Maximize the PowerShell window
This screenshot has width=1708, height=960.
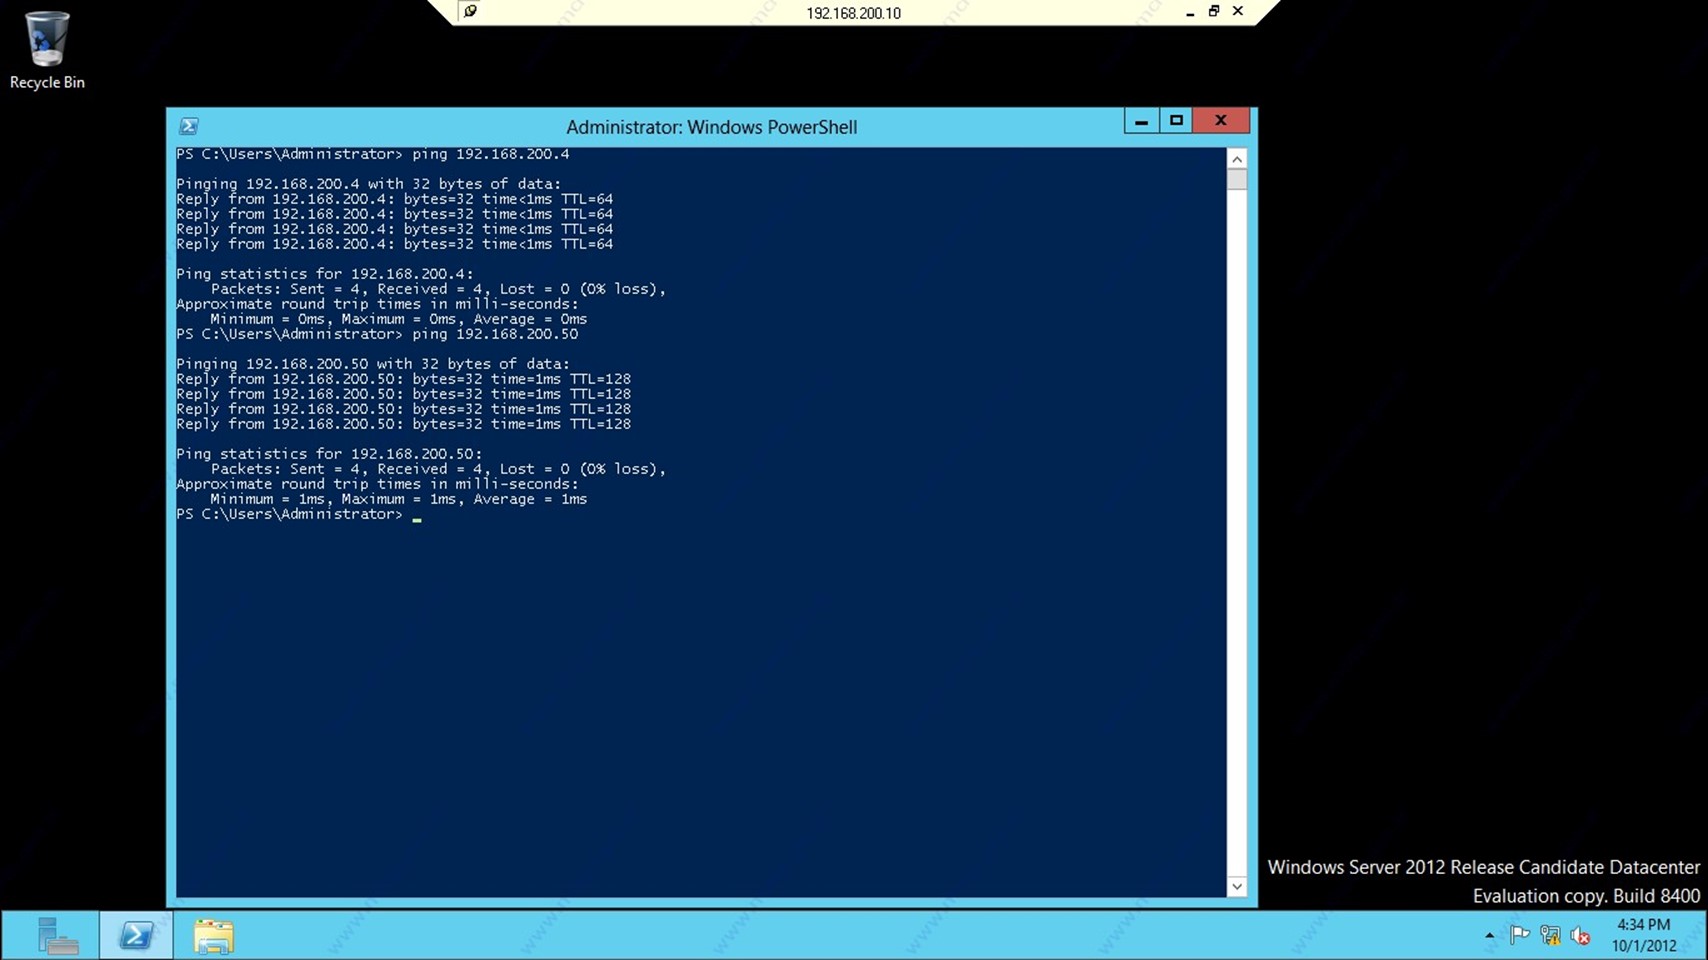[1176, 121]
